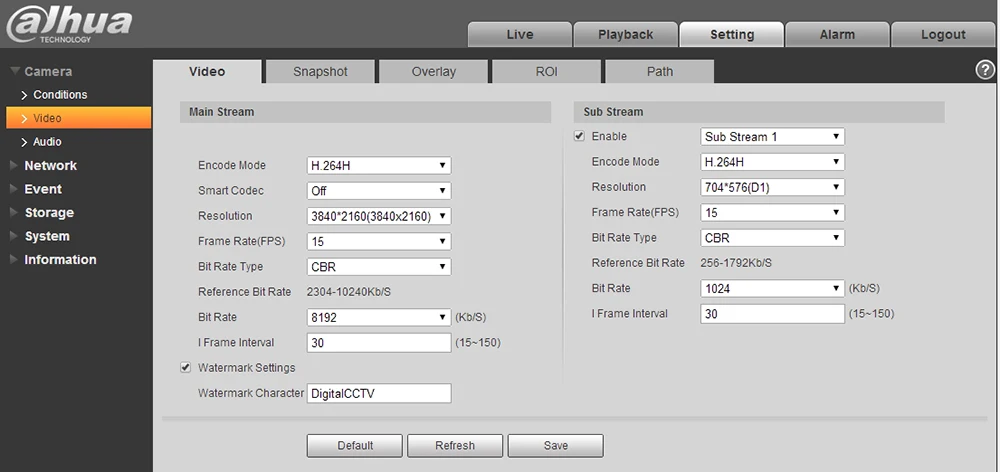Open the help question mark icon

985,70
